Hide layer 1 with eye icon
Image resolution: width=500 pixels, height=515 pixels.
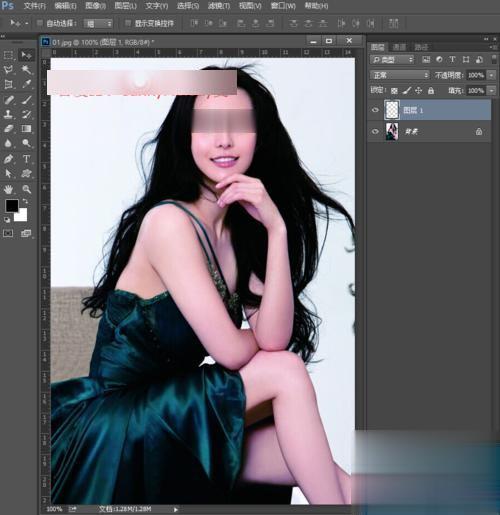coord(375,110)
